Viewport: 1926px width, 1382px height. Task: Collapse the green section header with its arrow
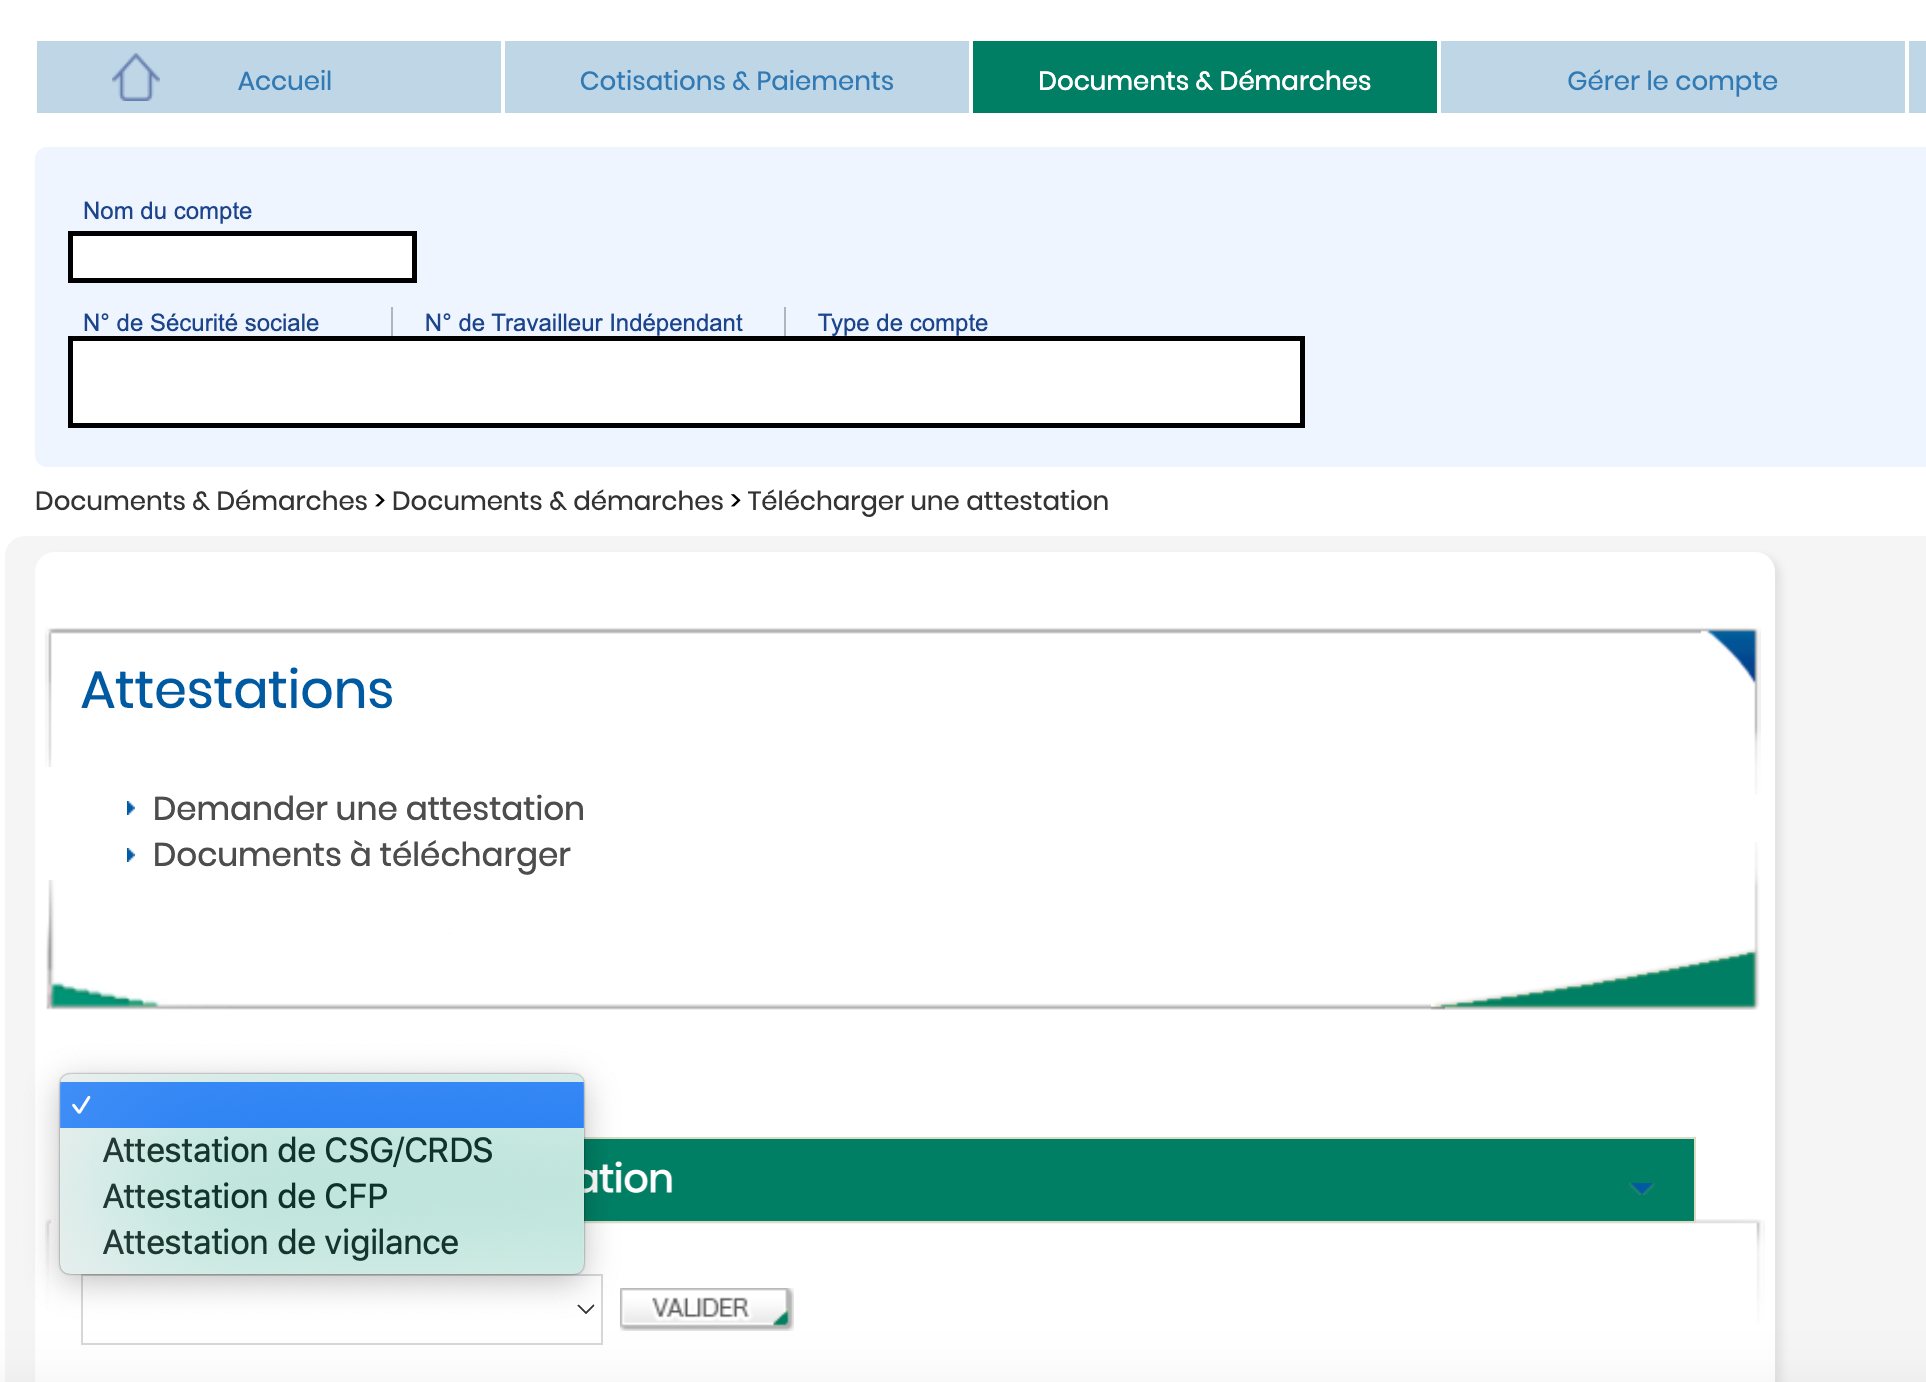(x=1641, y=1188)
